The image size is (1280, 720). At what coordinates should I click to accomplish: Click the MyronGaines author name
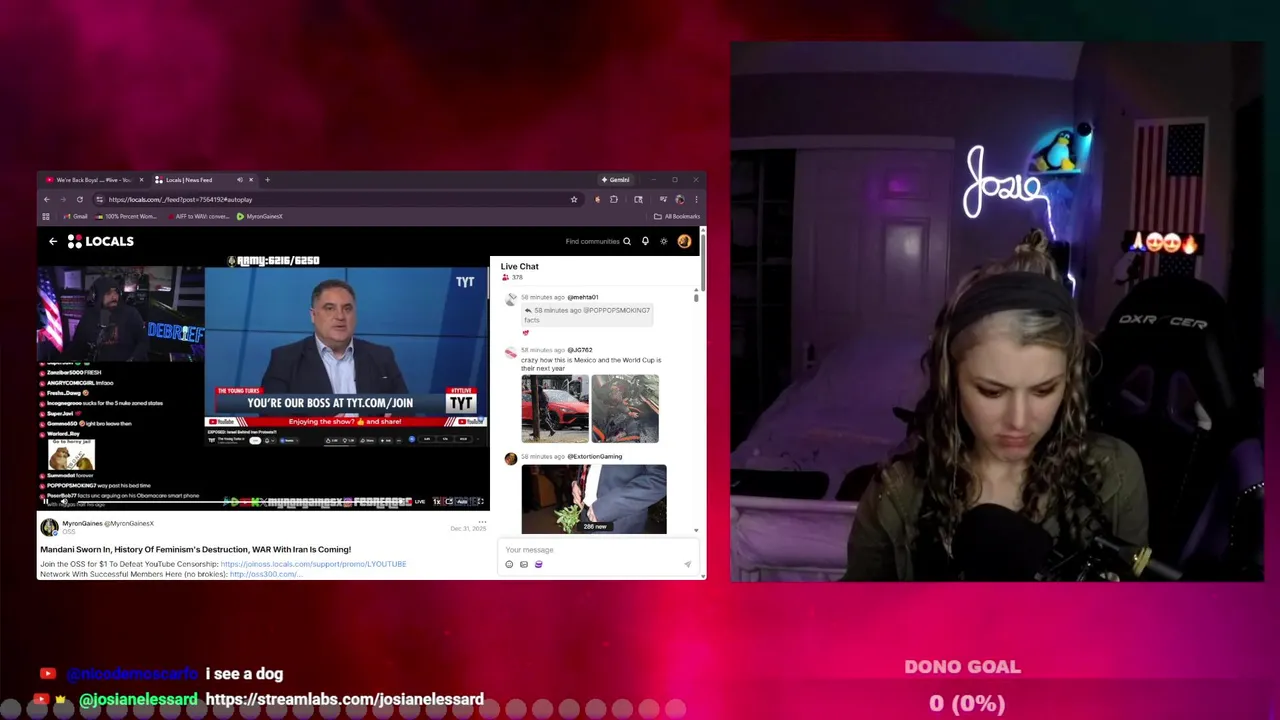82,523
